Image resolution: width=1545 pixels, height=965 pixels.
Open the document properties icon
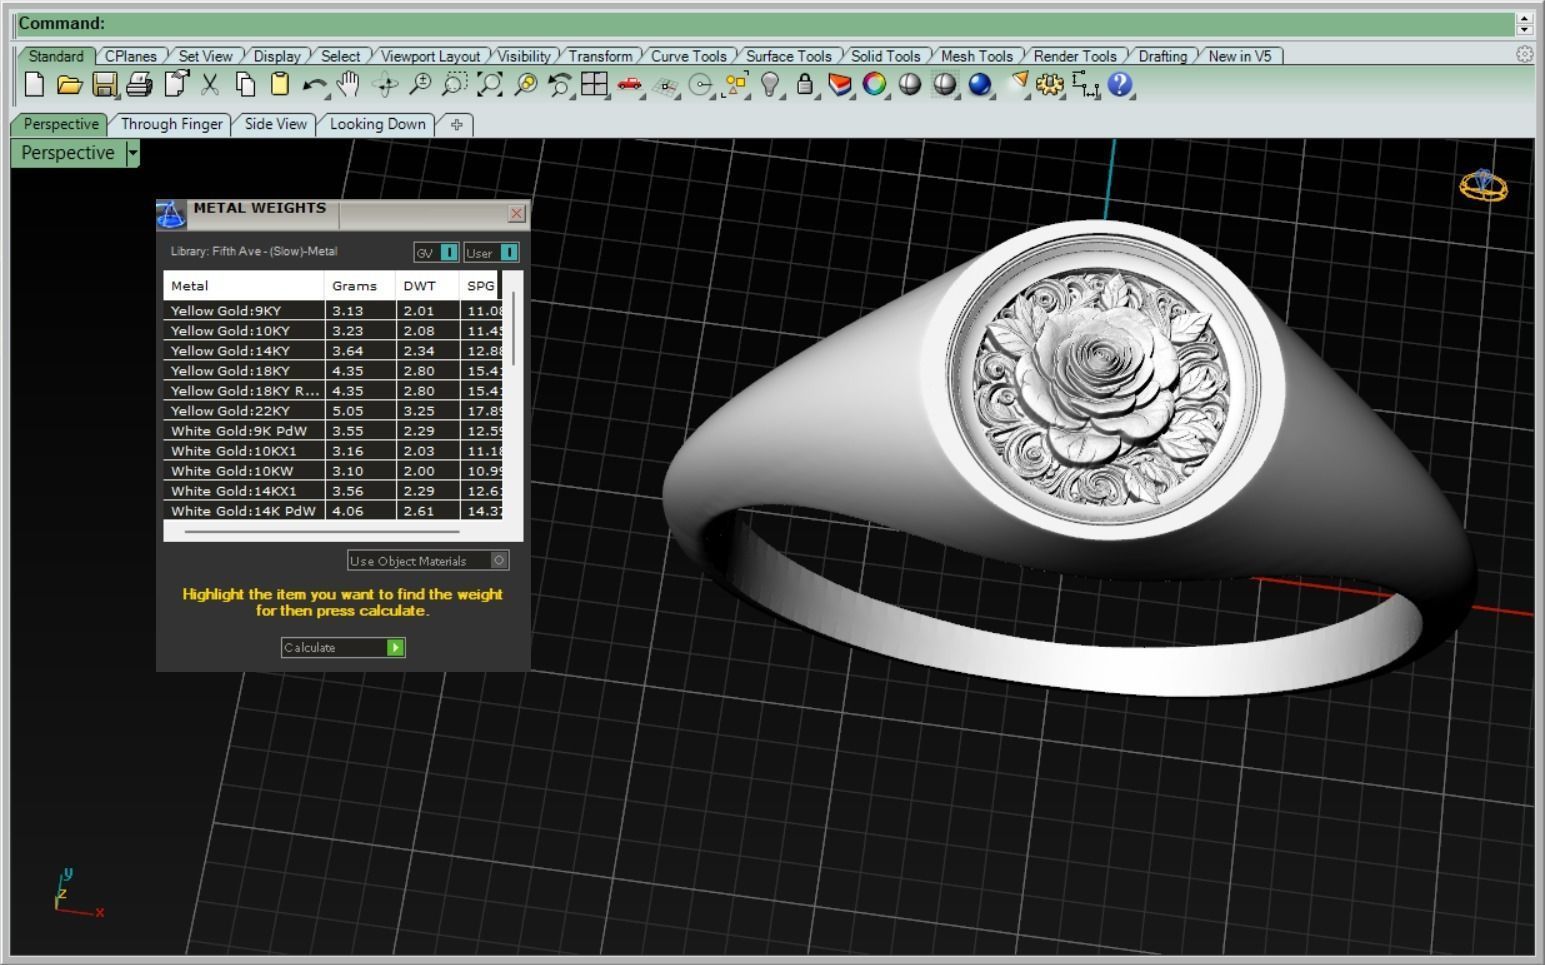tap(176, 85)
